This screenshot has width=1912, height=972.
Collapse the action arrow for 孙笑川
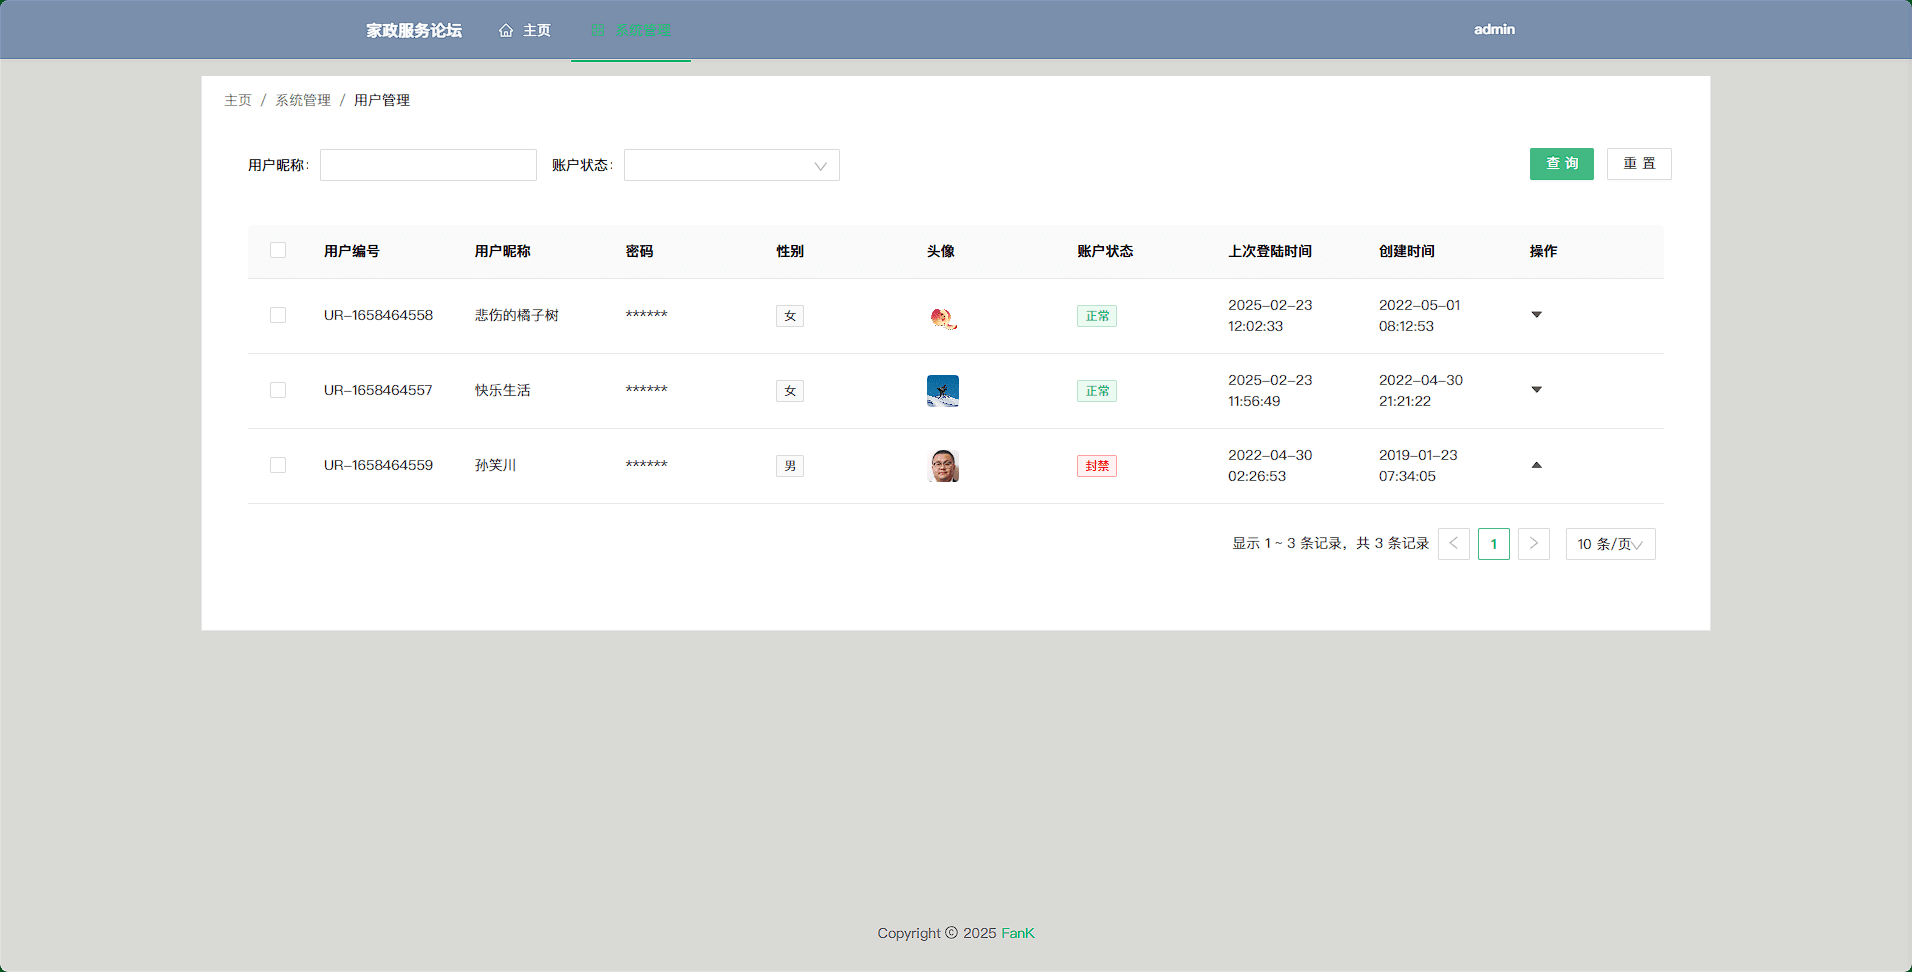pos(1536,465)
